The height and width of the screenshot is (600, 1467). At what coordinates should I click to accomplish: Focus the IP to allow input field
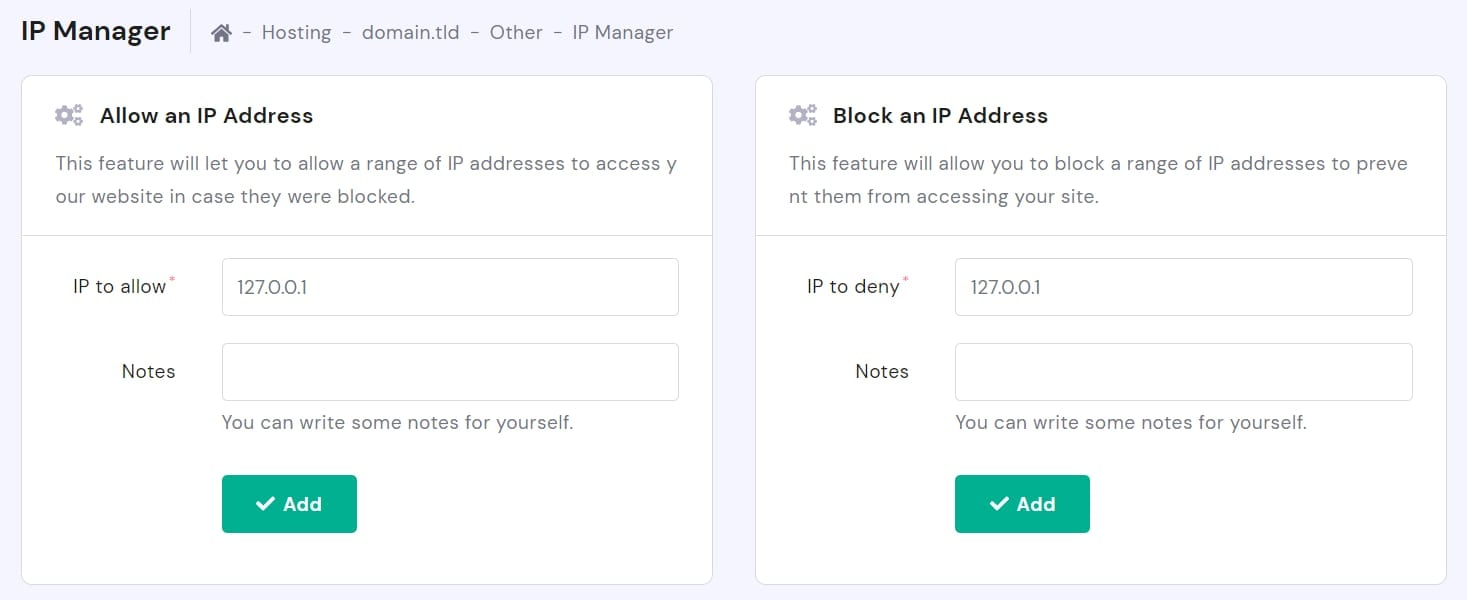click(x=450, y=287)
